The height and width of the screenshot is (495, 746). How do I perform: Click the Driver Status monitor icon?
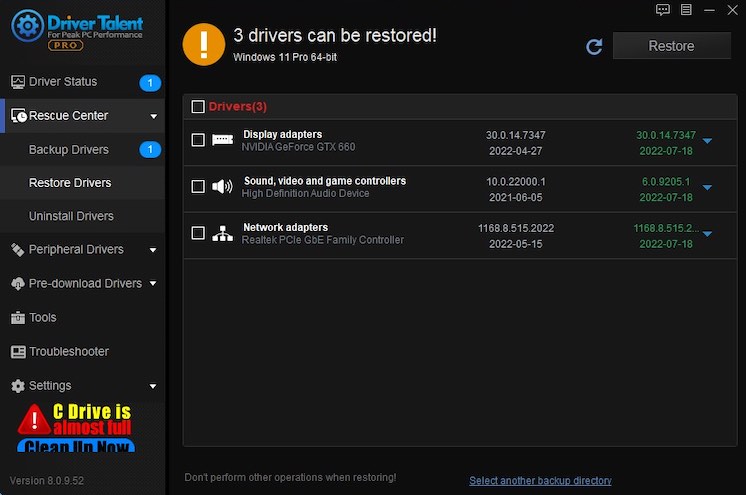[18, 82]
